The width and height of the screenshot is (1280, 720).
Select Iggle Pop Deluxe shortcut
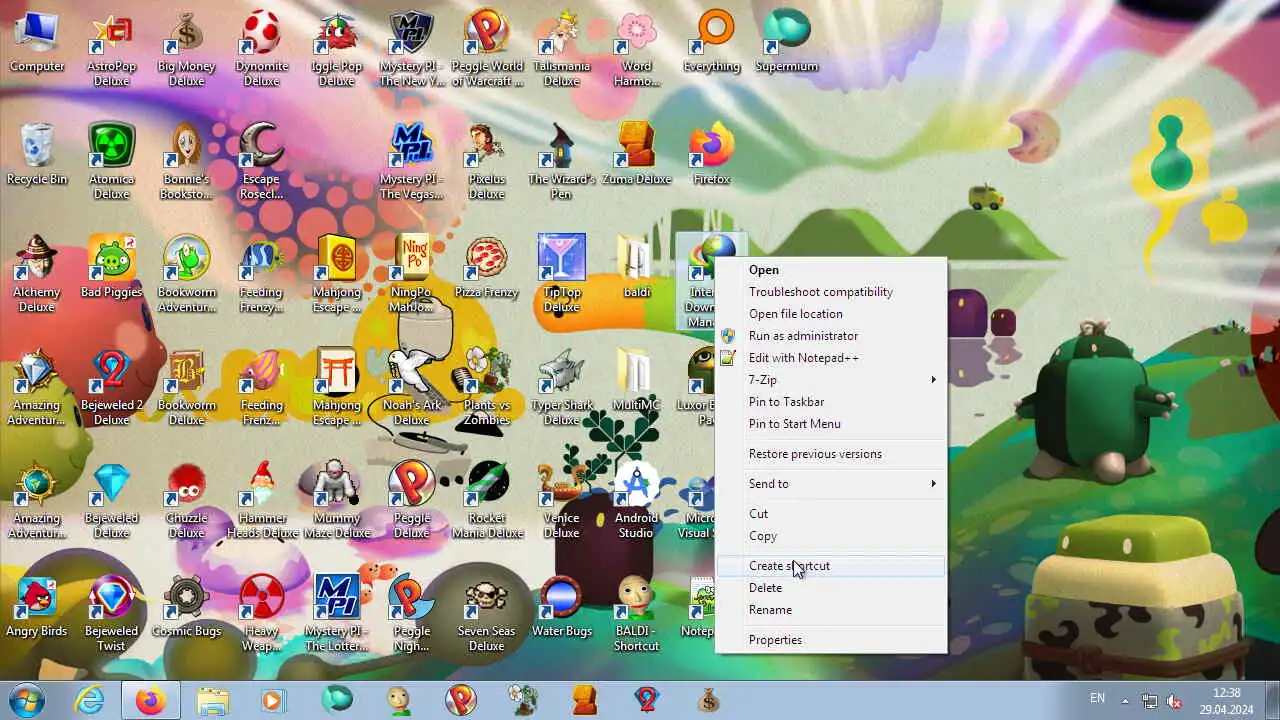[337, 49]
